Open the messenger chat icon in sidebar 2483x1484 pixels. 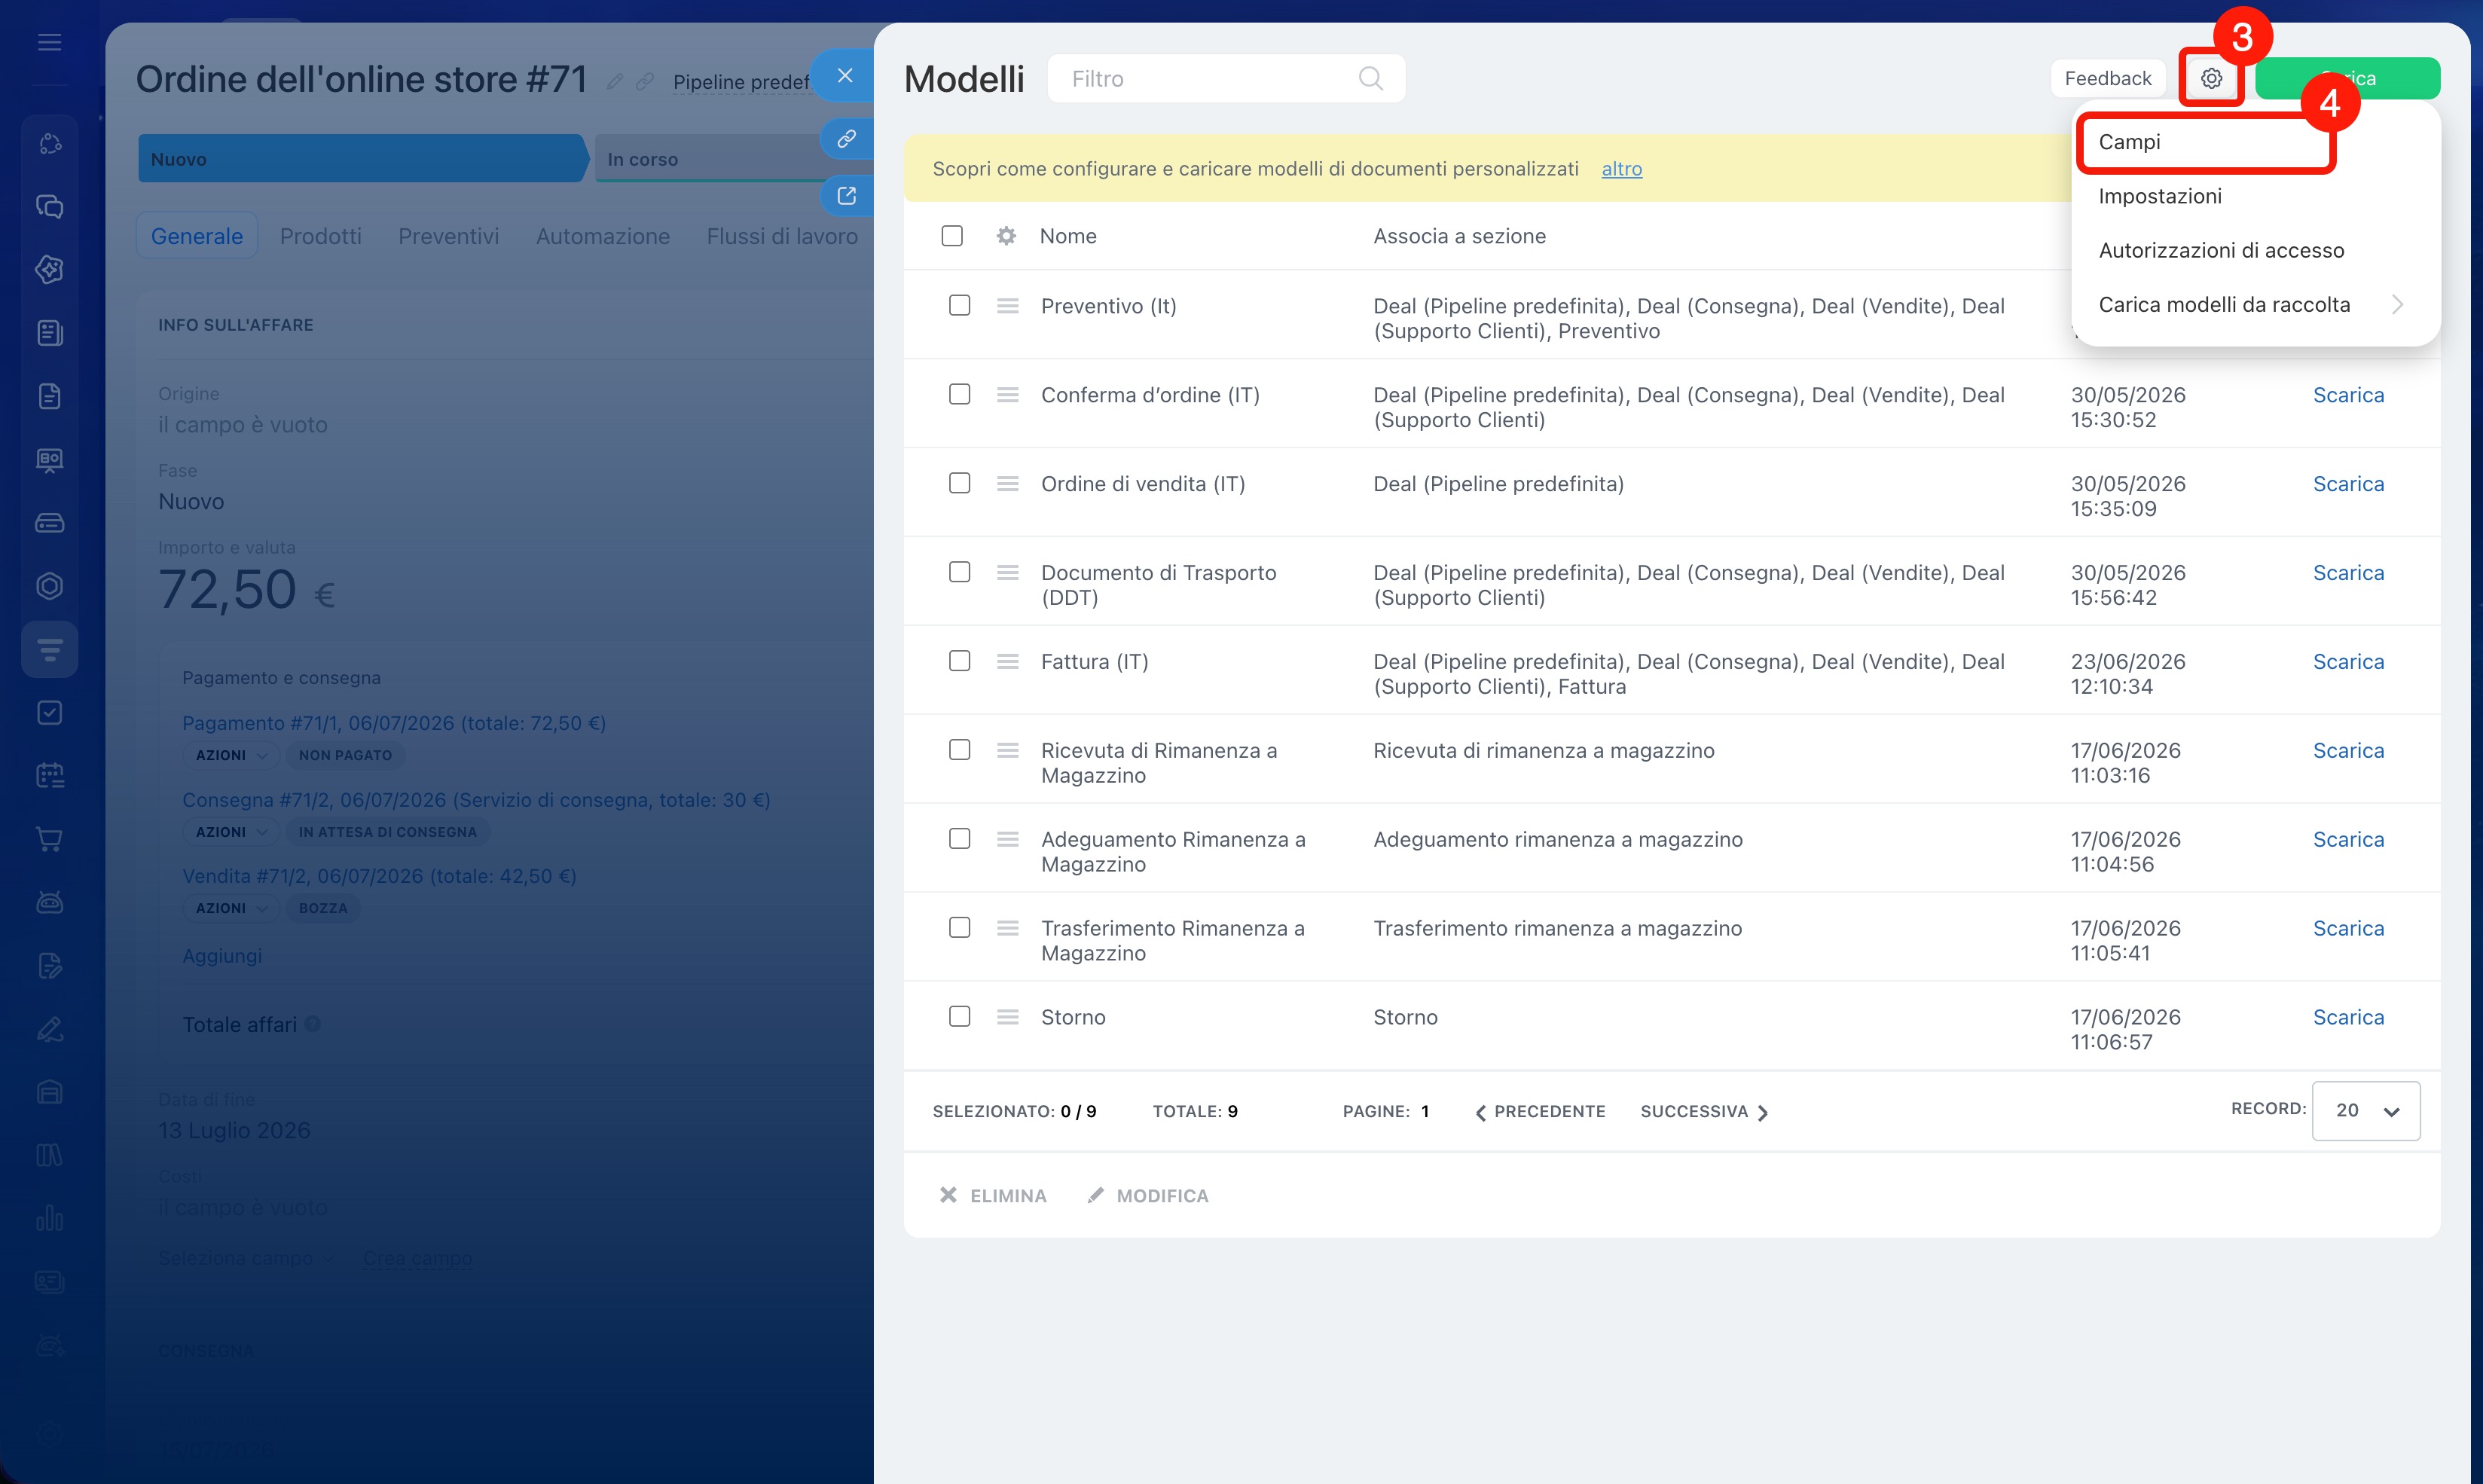coord(49,207)
